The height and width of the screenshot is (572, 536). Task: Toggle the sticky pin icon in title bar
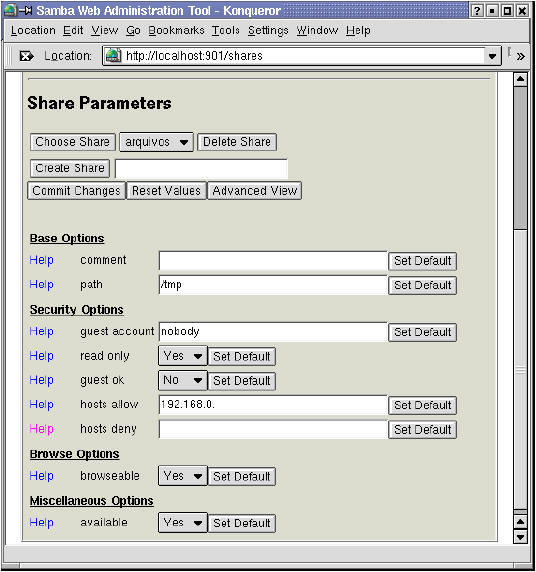tap(25, 11)
